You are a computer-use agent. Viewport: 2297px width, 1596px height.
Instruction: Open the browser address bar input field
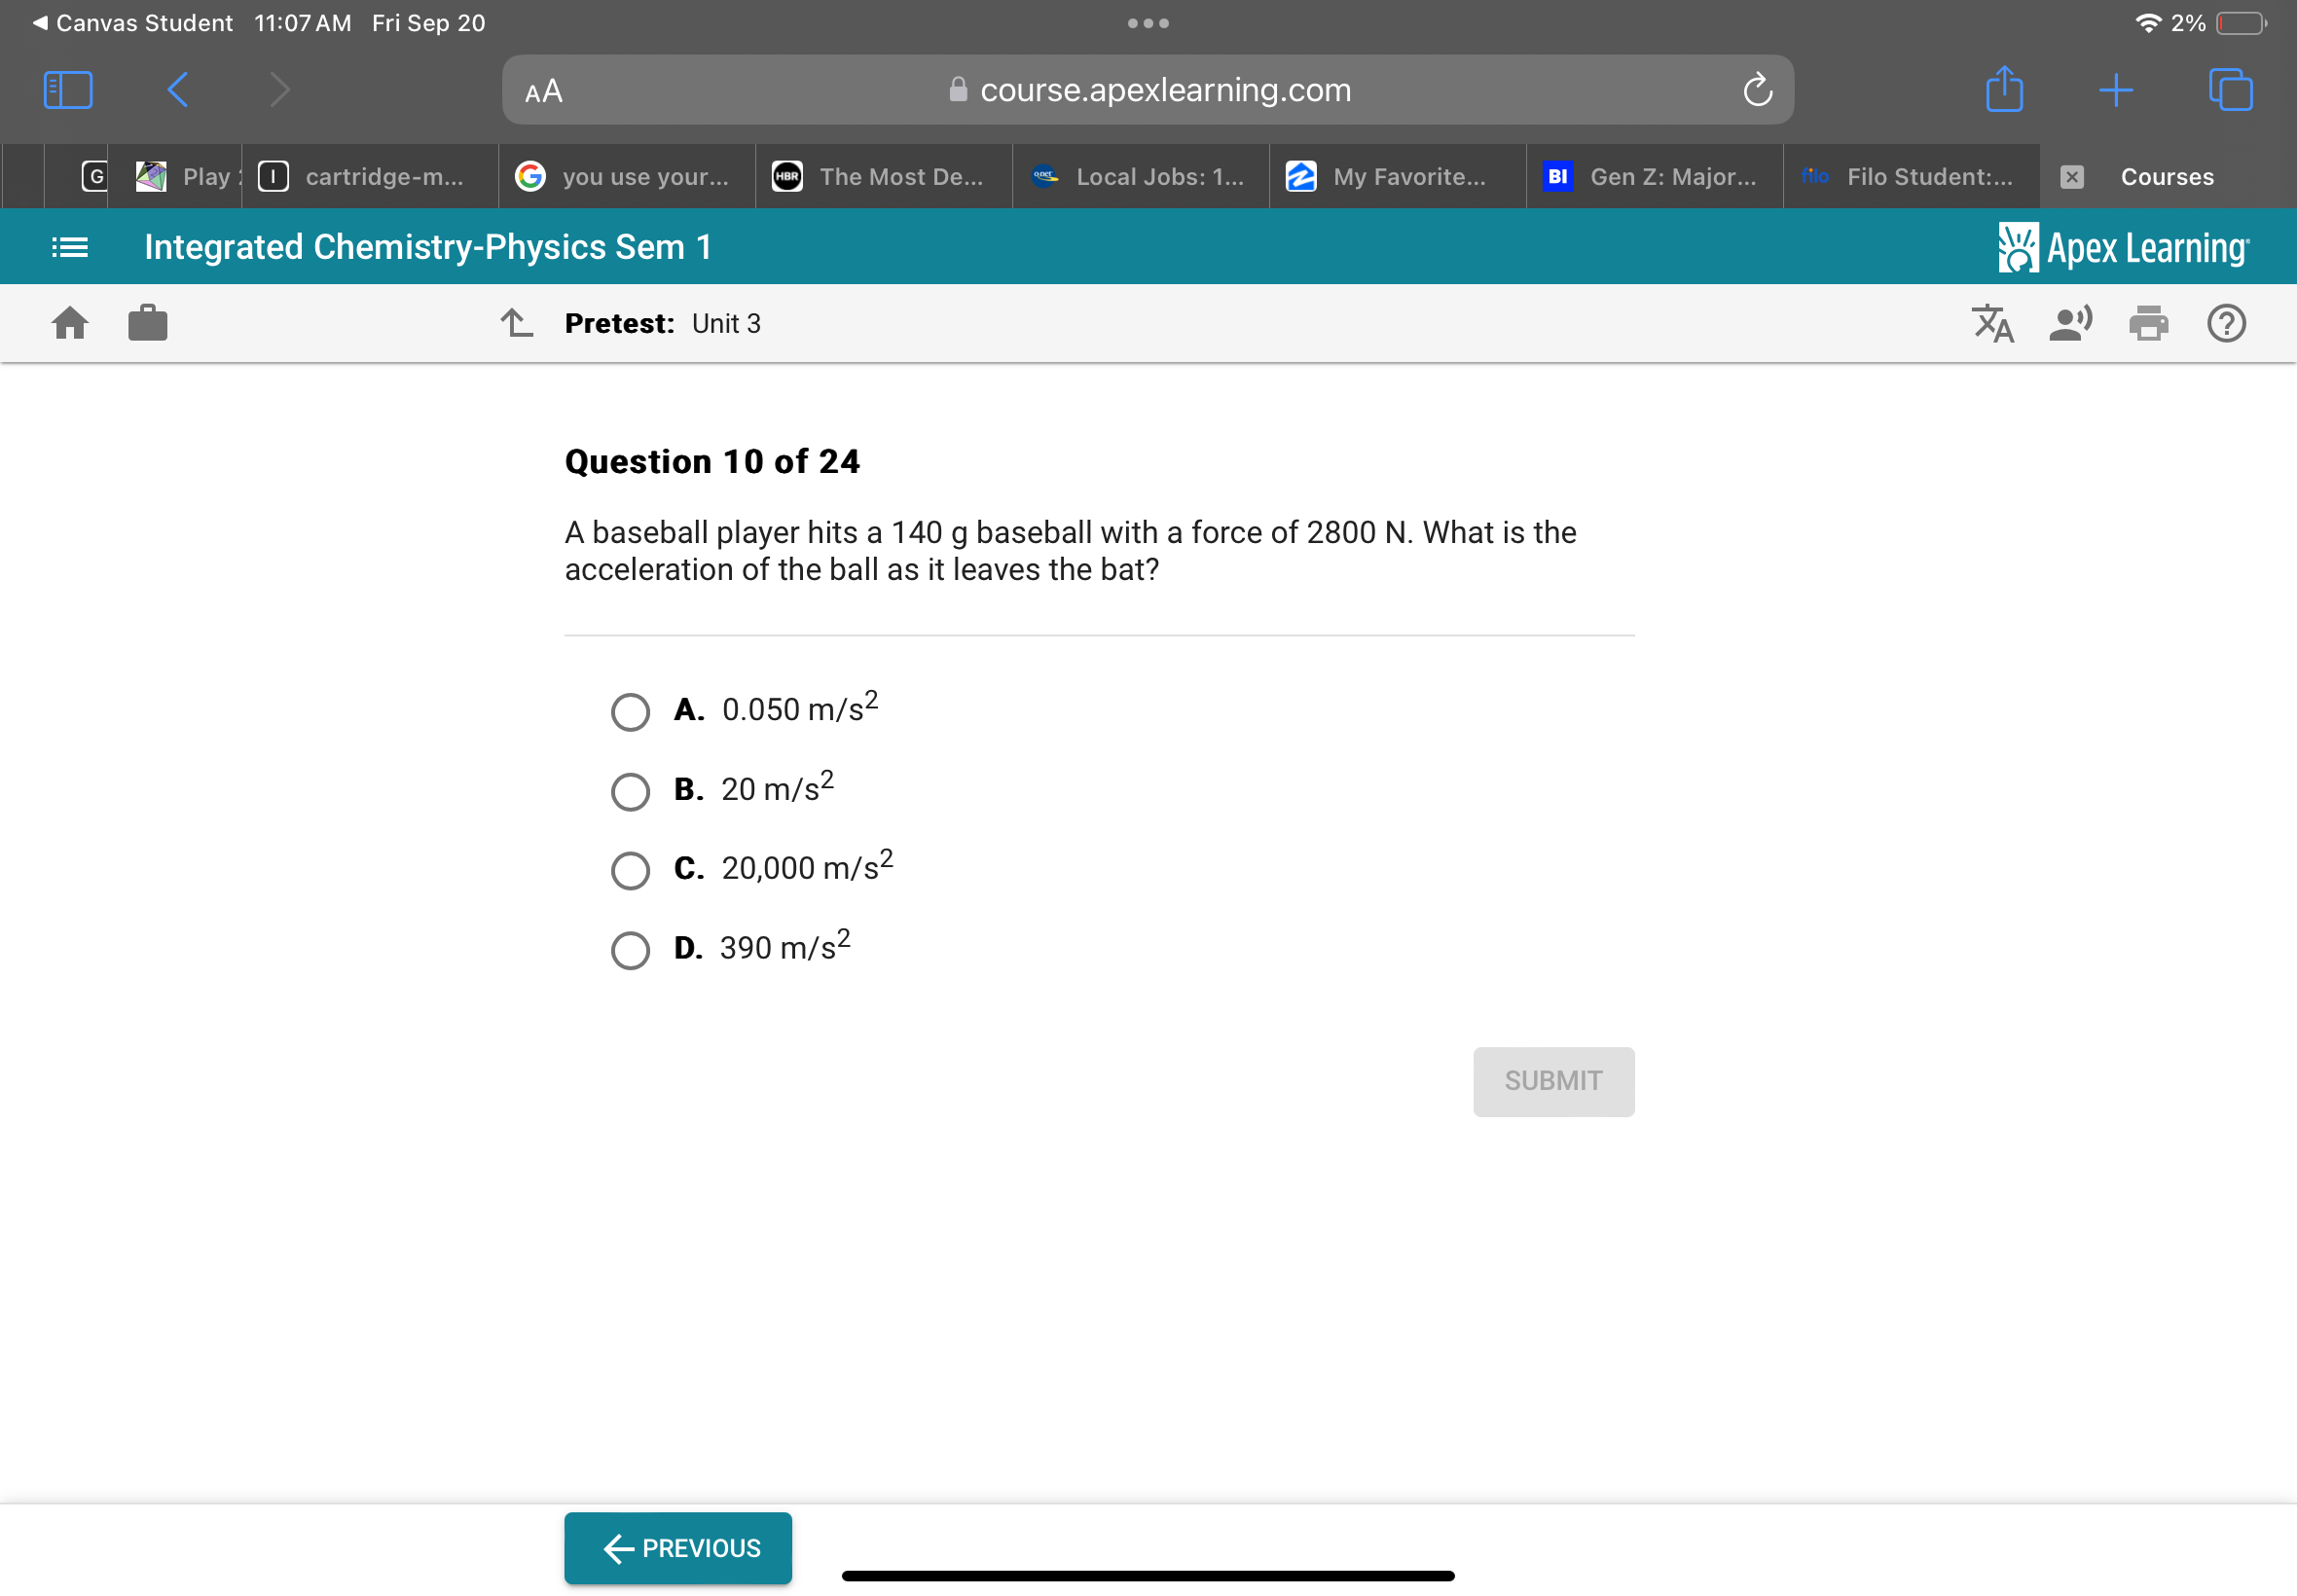pyautogui.click(x=1148, y=89)
